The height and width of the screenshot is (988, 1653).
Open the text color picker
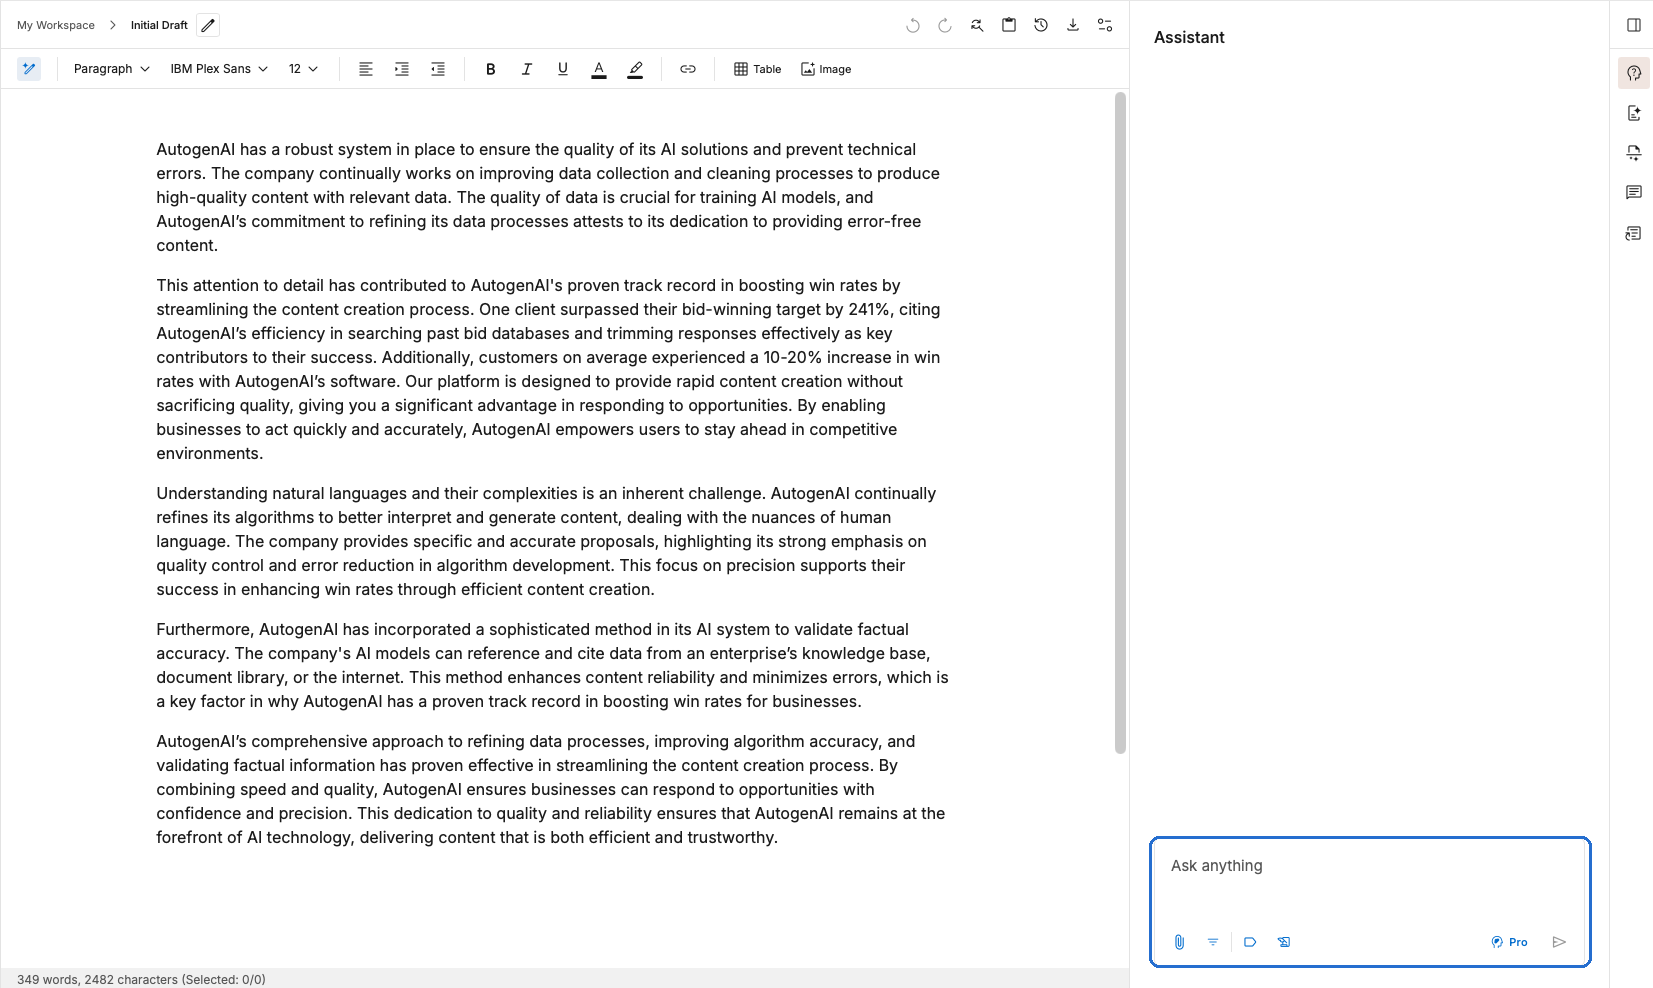tap(599, 69)
